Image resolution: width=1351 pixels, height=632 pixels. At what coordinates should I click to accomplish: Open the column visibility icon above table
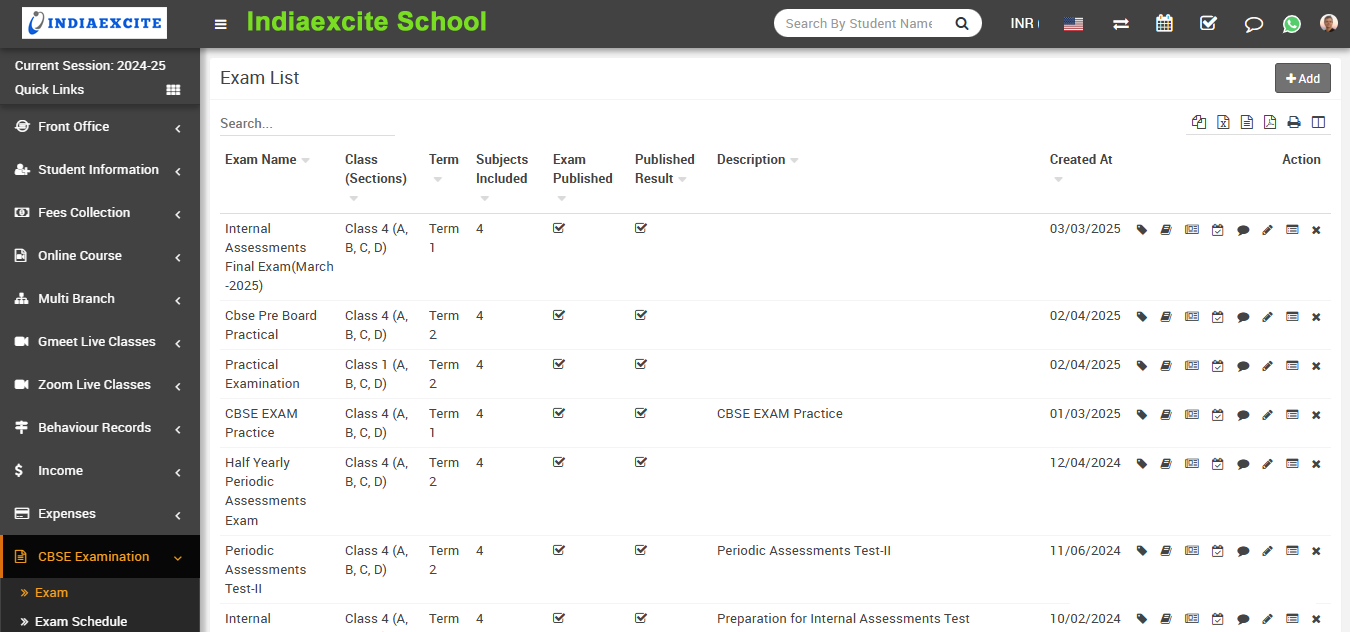[1318, 123]
